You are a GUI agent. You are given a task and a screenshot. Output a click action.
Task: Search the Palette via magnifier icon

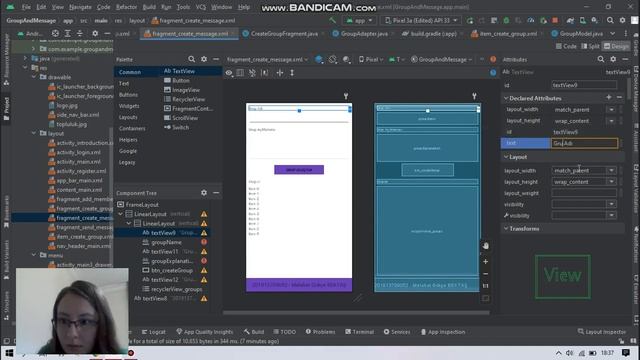(x=191, y=59)
